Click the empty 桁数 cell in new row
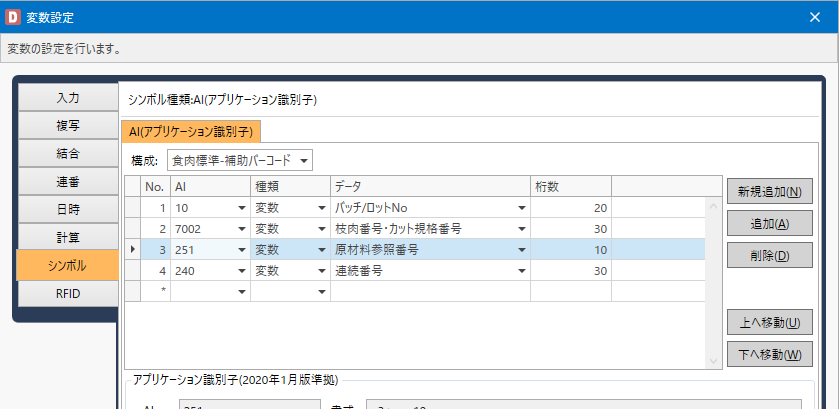839x409 pixels. 570,291
